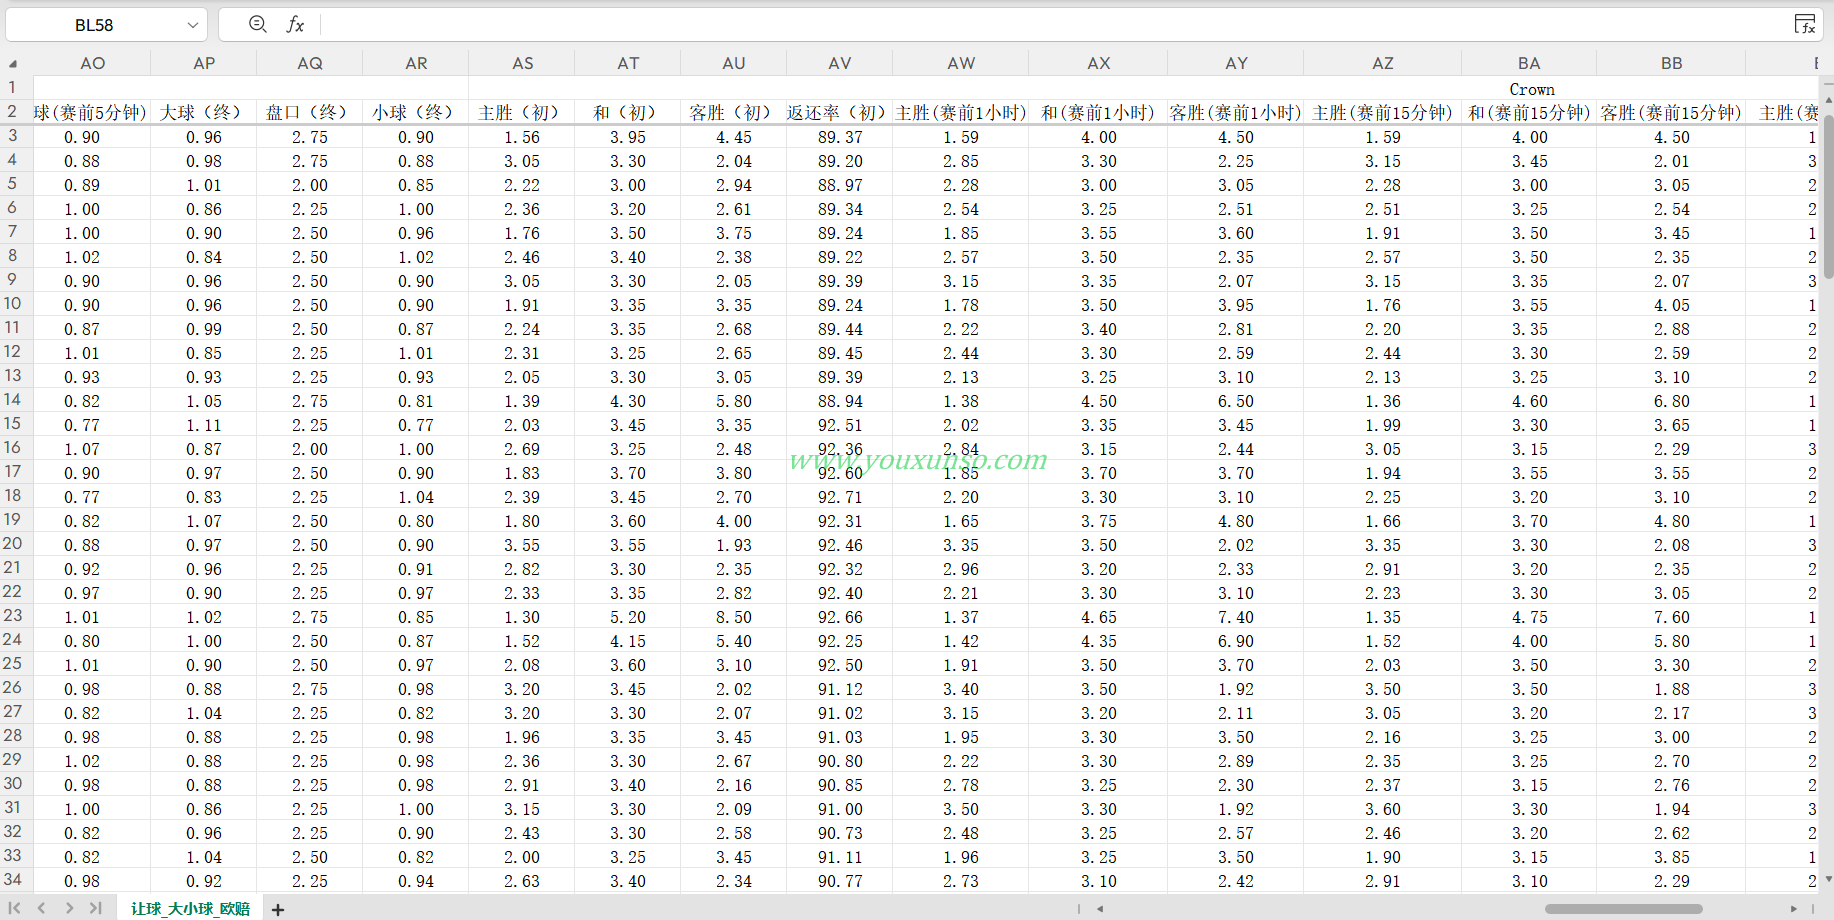
Task: Open the Name Box dropdown arrow
Action: [193, 25]
